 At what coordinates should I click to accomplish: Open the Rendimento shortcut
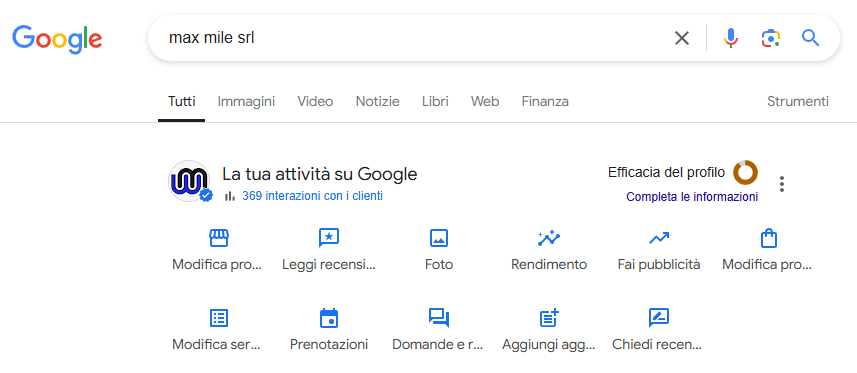[549, 250]
